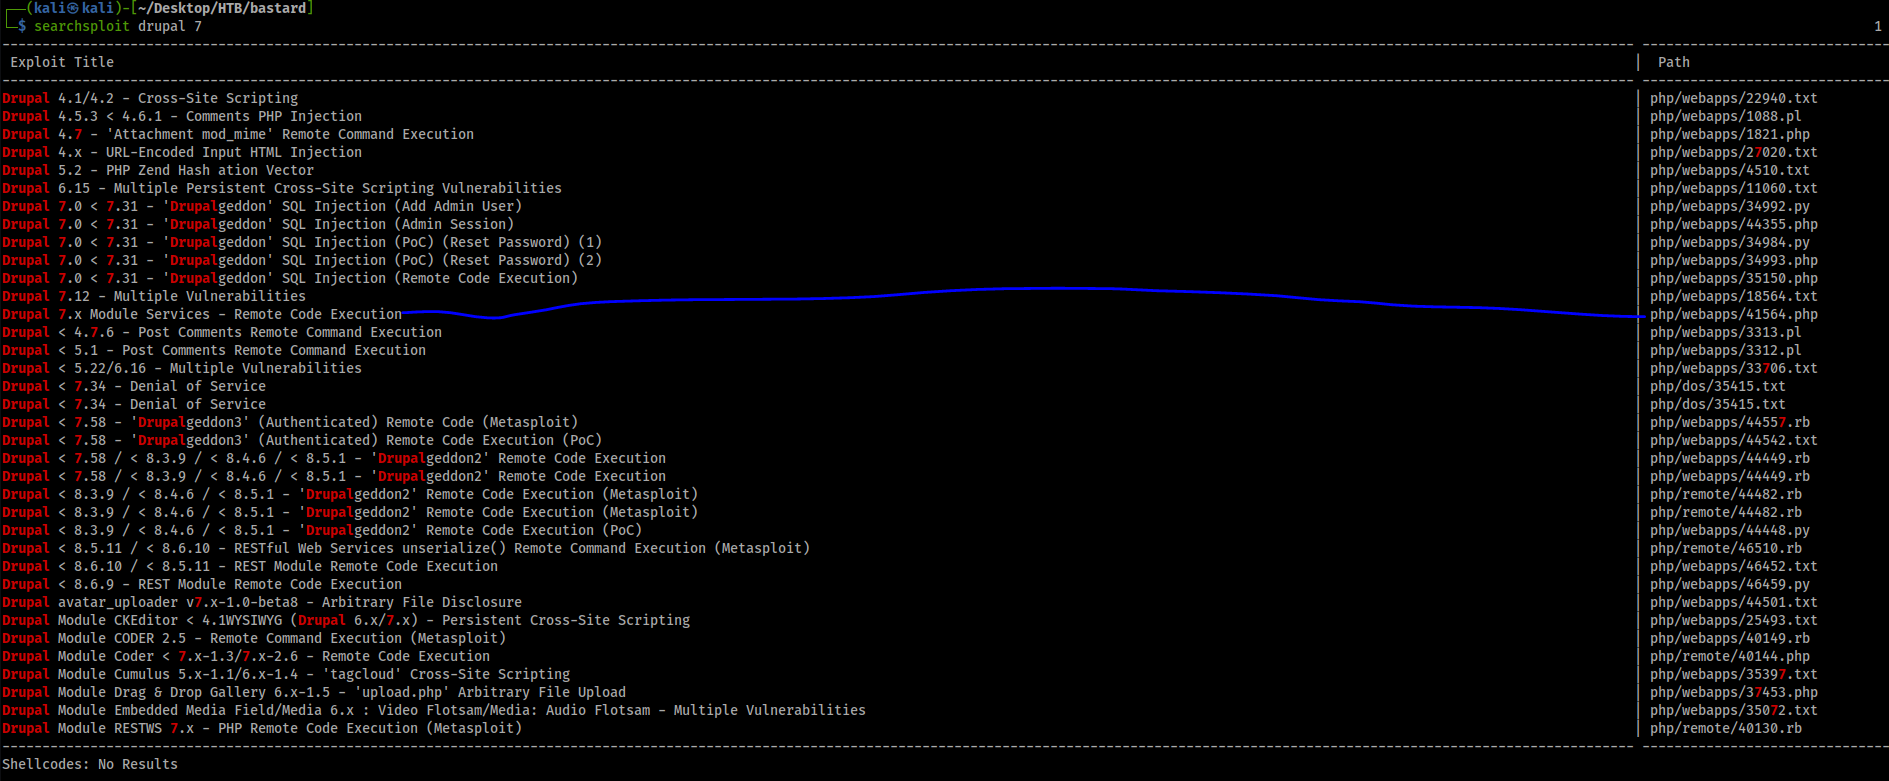Select path php/webapps/41564.php

(x=1734, y=314)
